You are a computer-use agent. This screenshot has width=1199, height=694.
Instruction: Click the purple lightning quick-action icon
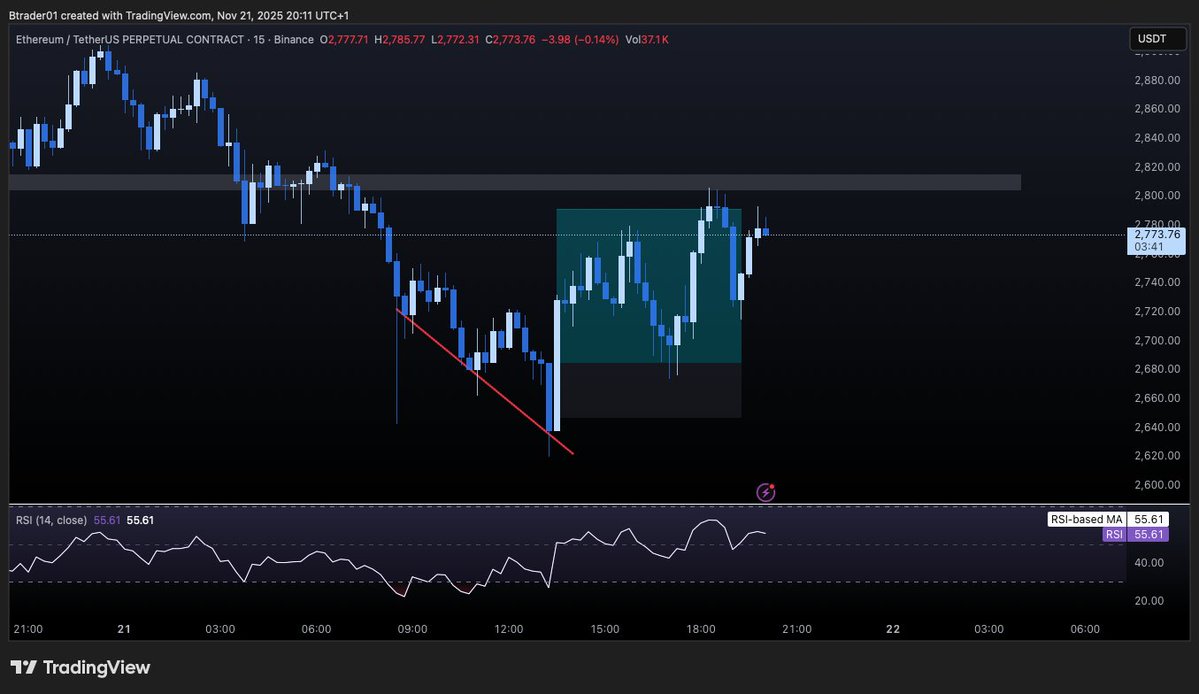click(x=765, y=491)
